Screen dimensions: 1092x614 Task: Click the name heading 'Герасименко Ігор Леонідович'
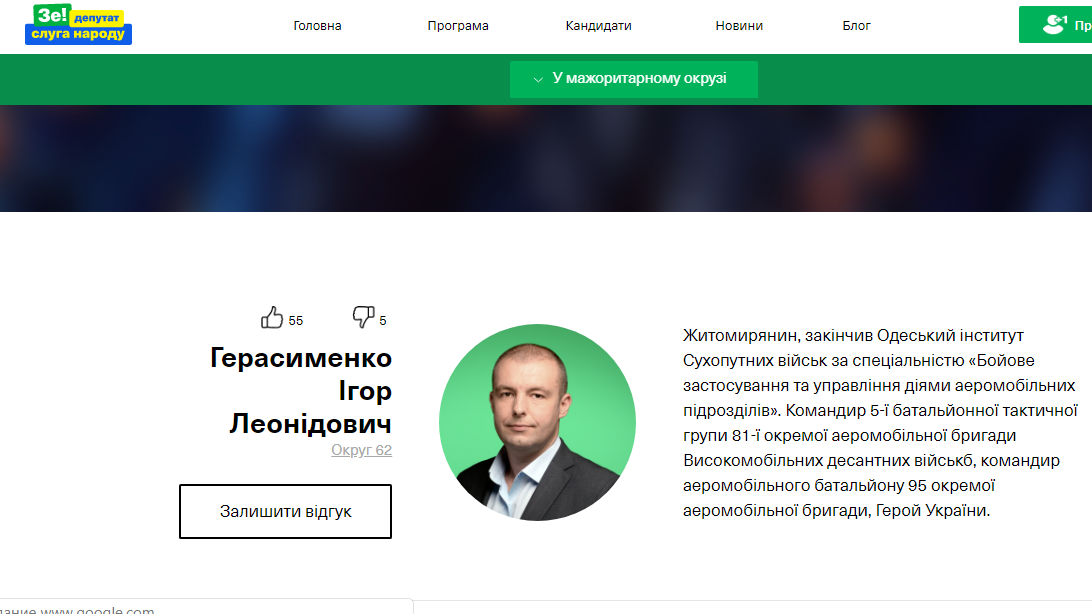301,391
